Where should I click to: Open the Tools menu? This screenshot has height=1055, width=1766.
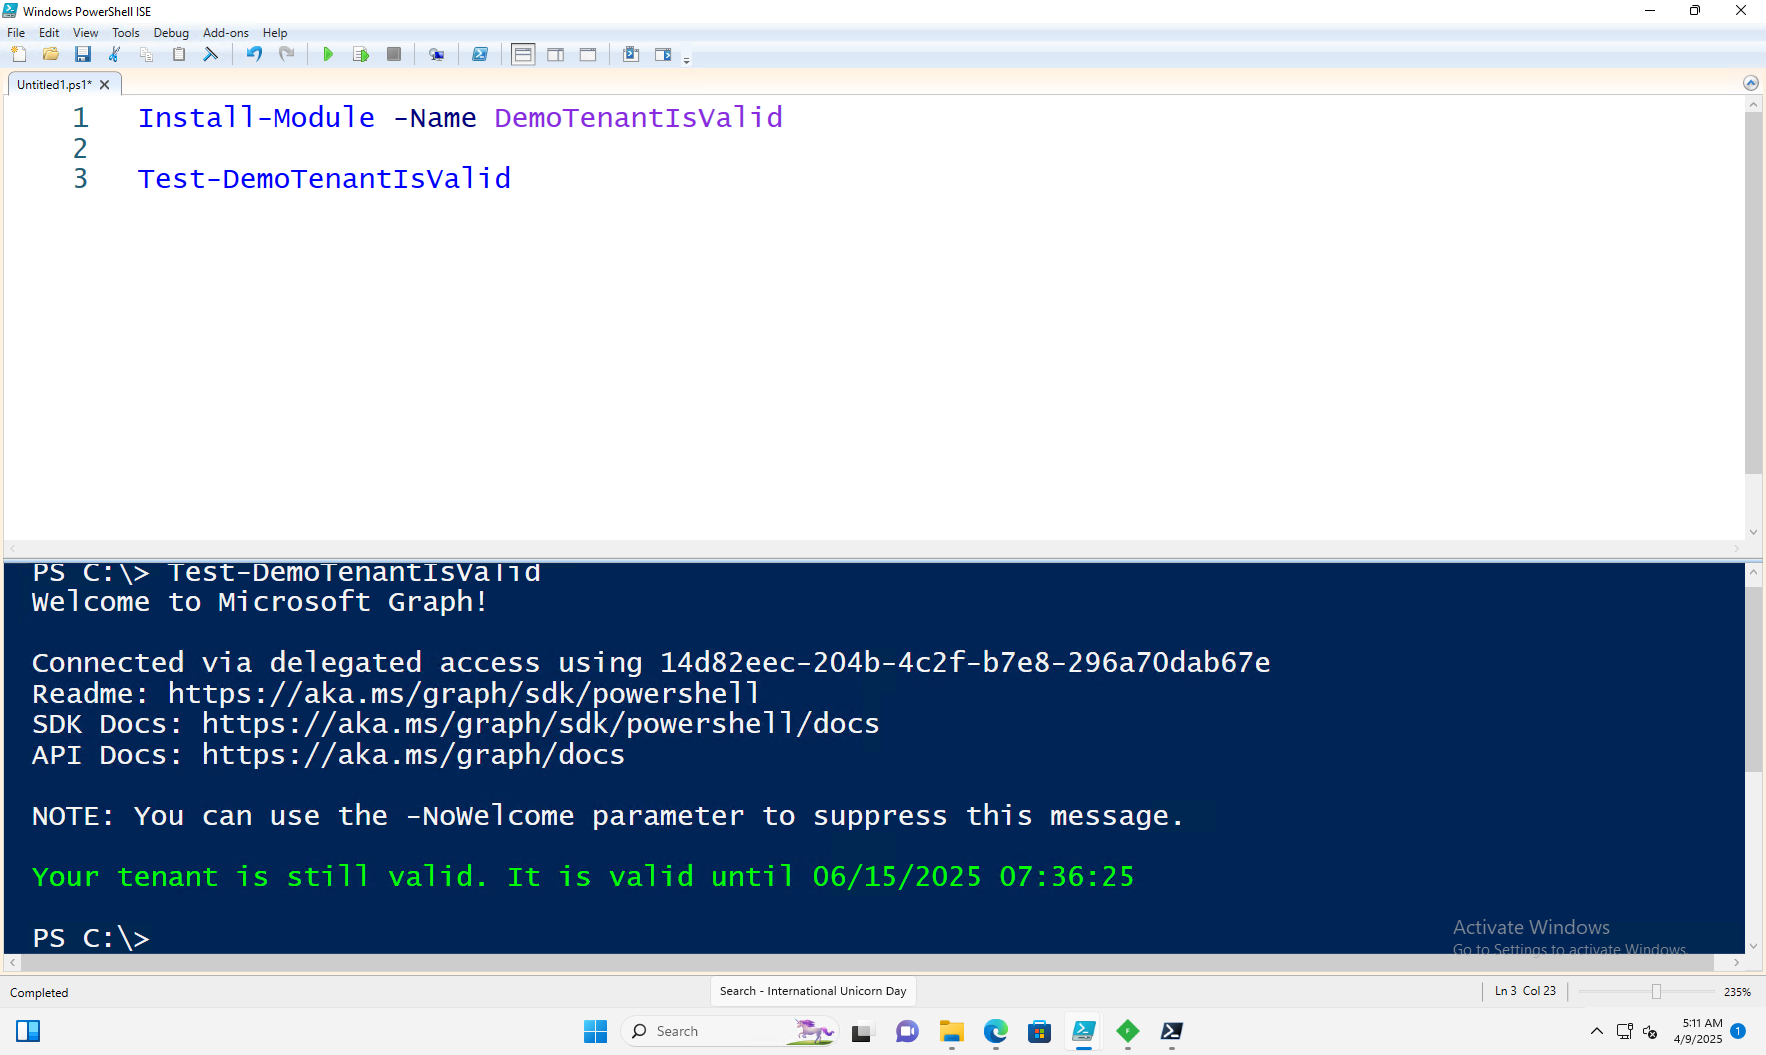coord(126,33)
